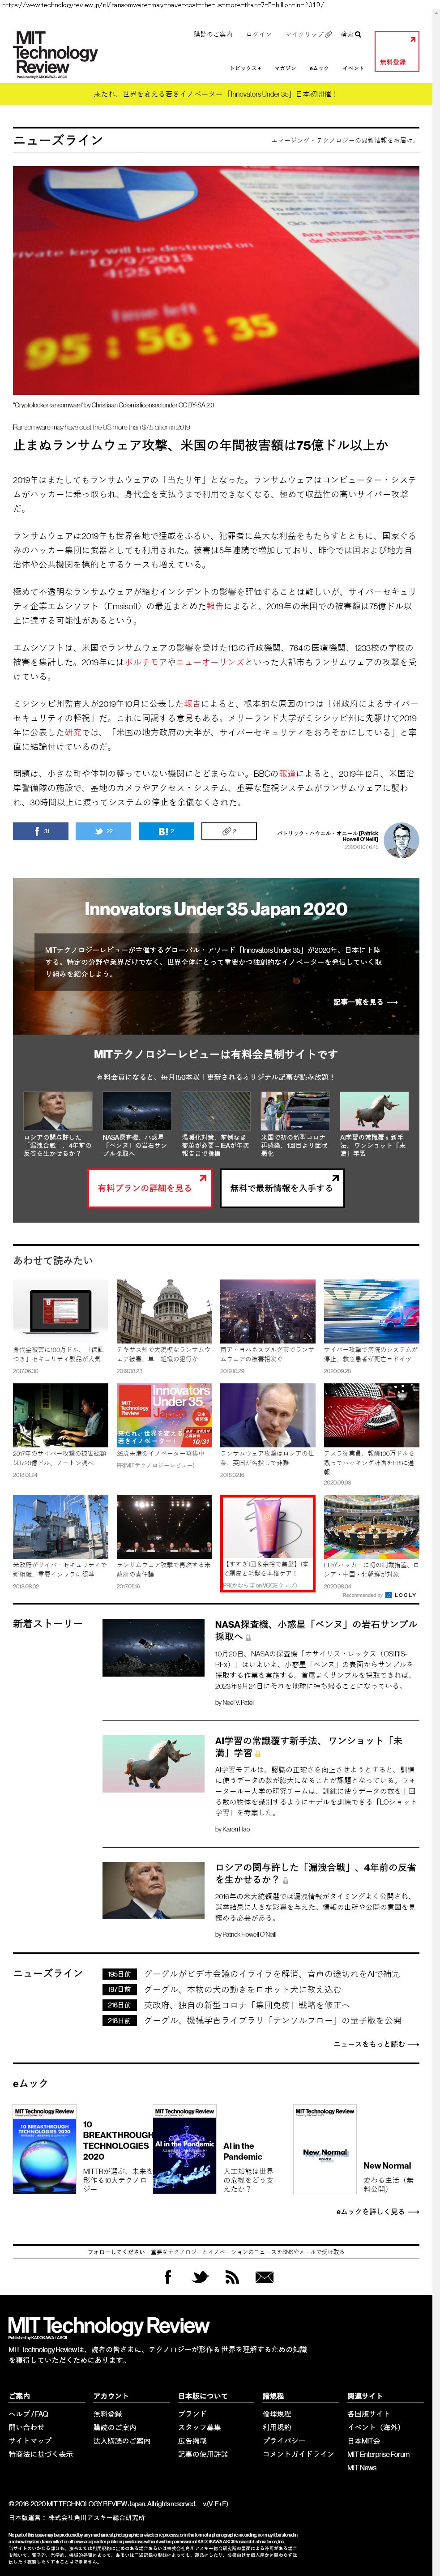Image resolution: width=440 pixels, height=2576 pixels.
Task: Expand the トピックス menu
Action: coord(245,68)
